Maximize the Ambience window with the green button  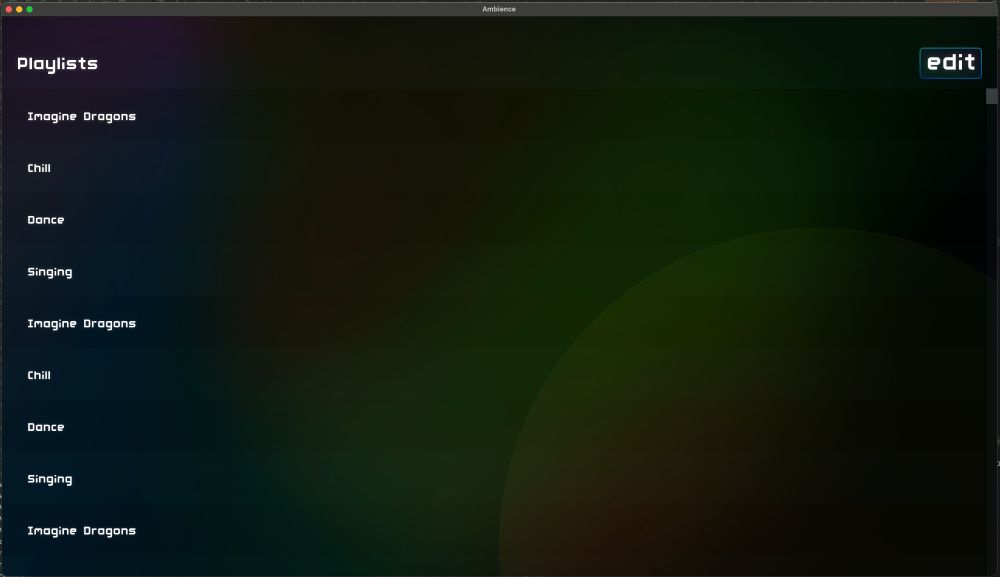pyautogui.click(x=29, y=9)
